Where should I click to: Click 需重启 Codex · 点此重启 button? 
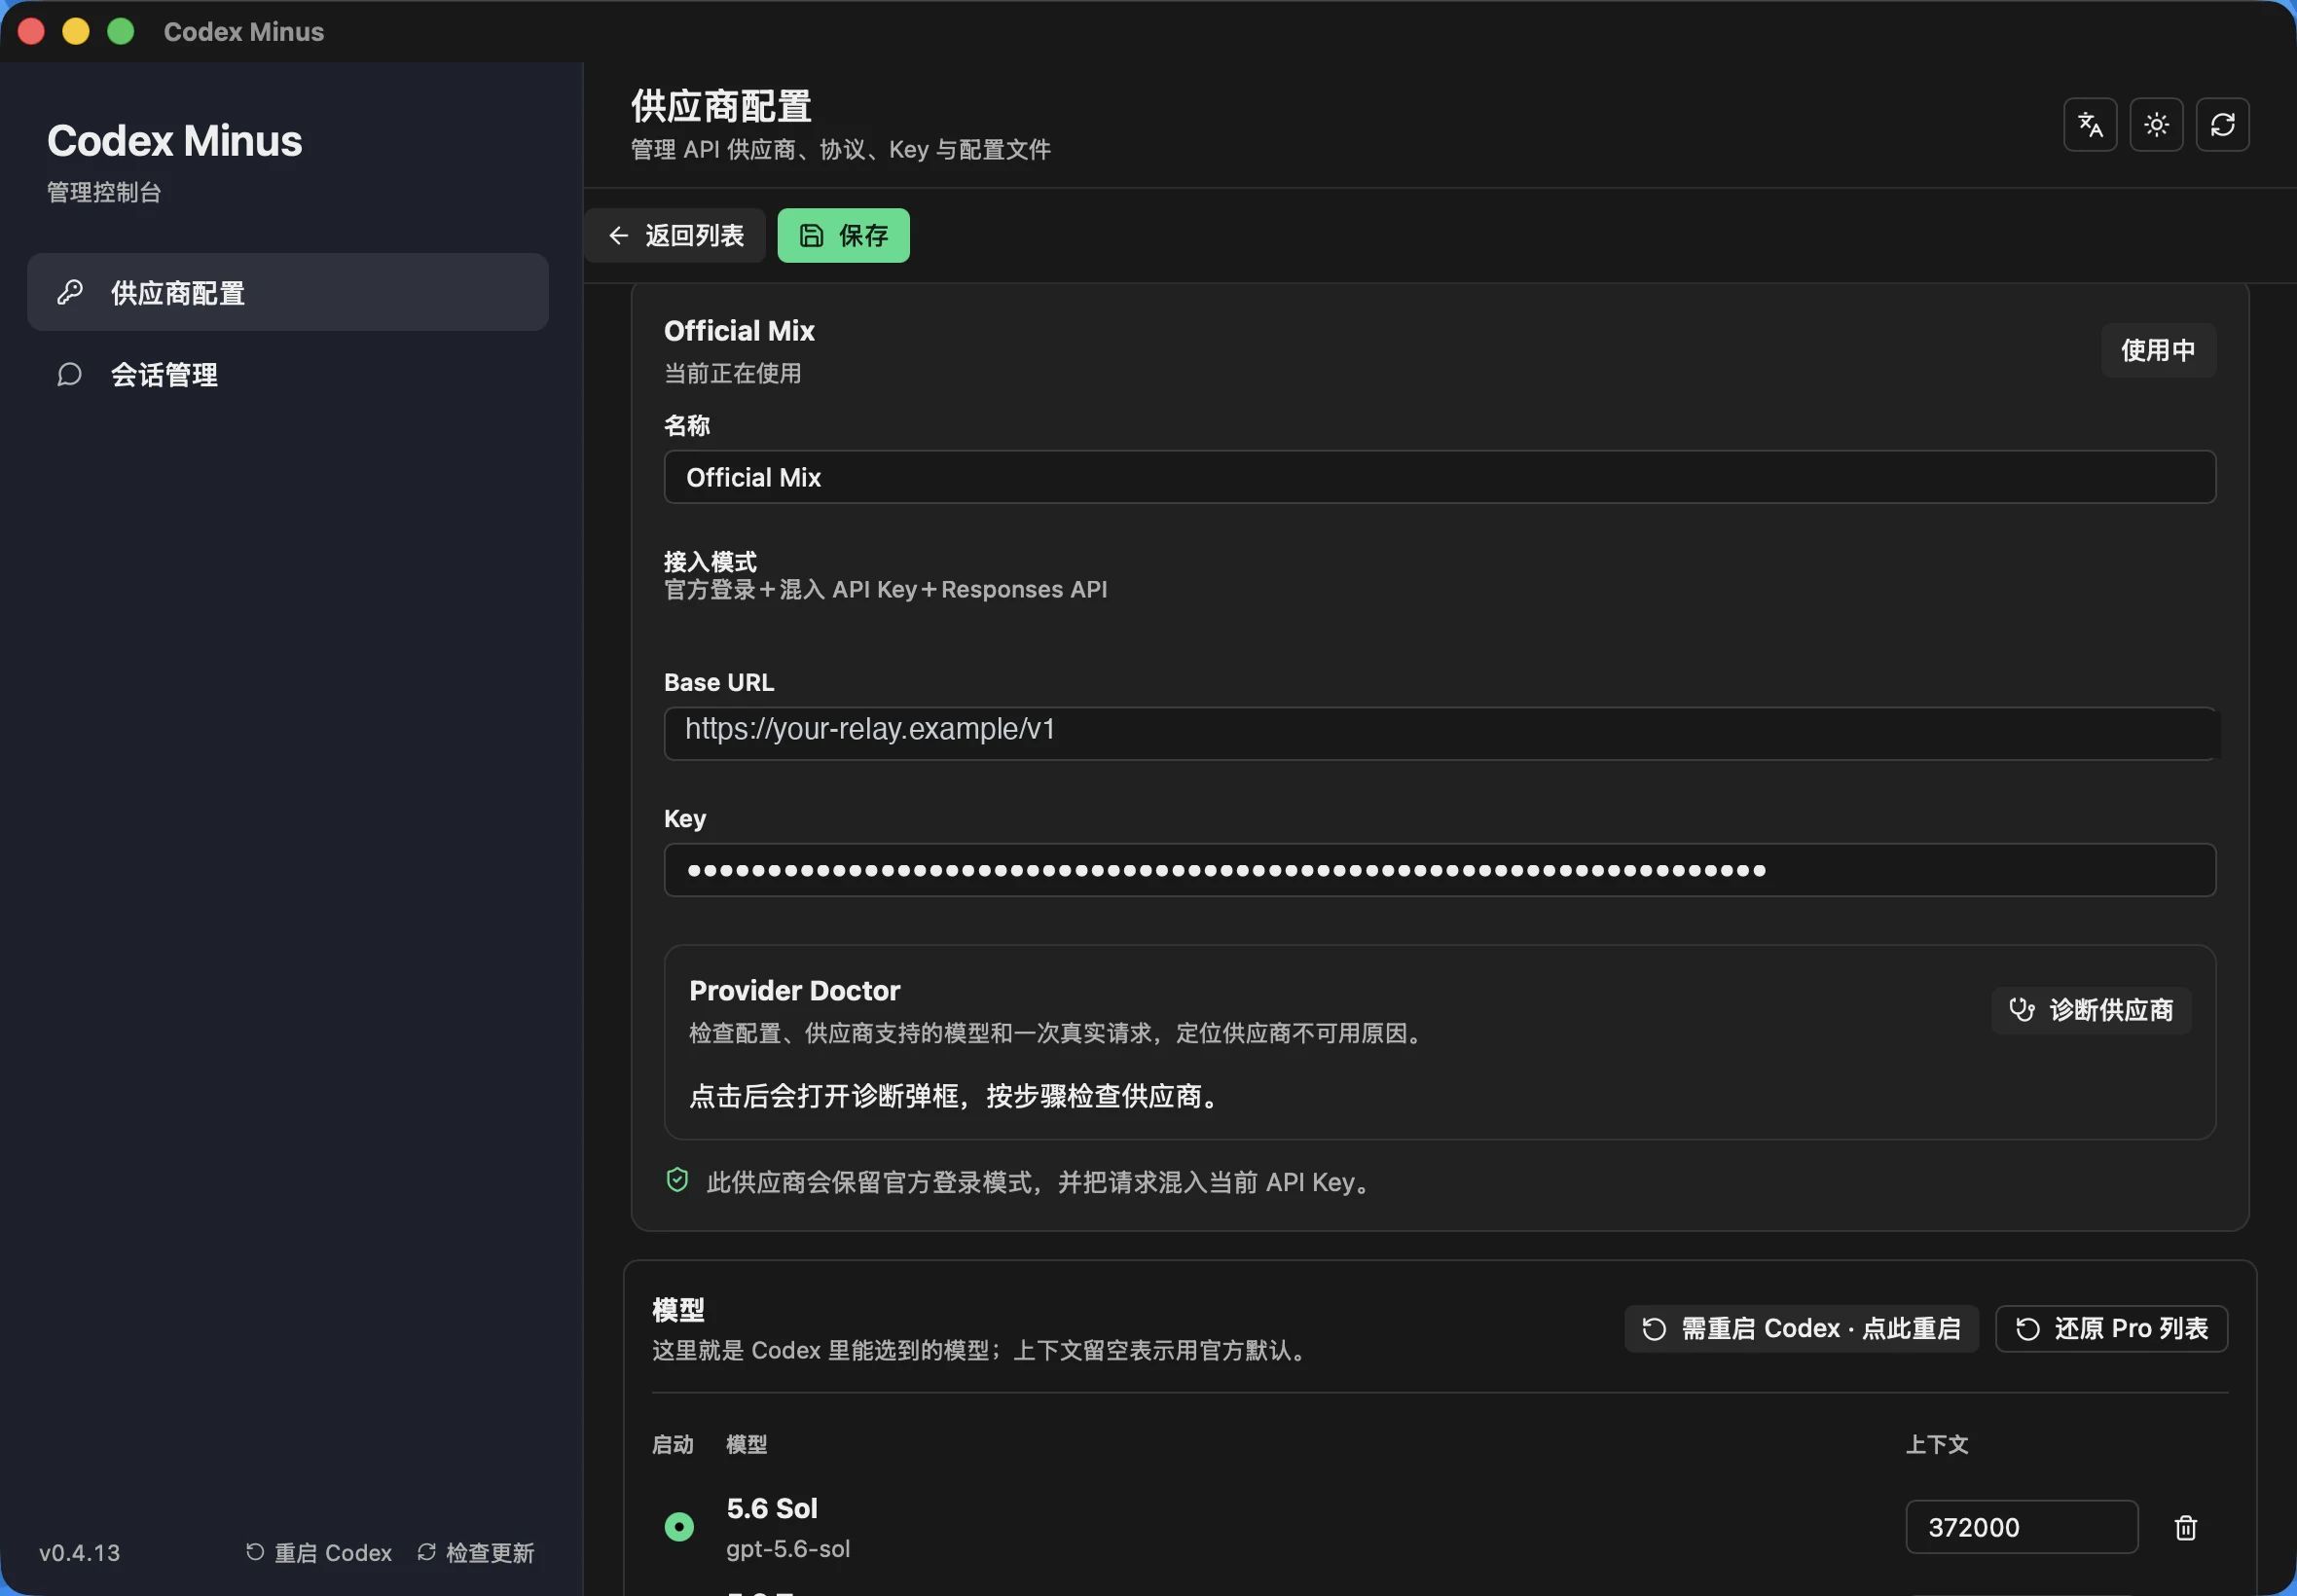[x=1801, y=1328]
